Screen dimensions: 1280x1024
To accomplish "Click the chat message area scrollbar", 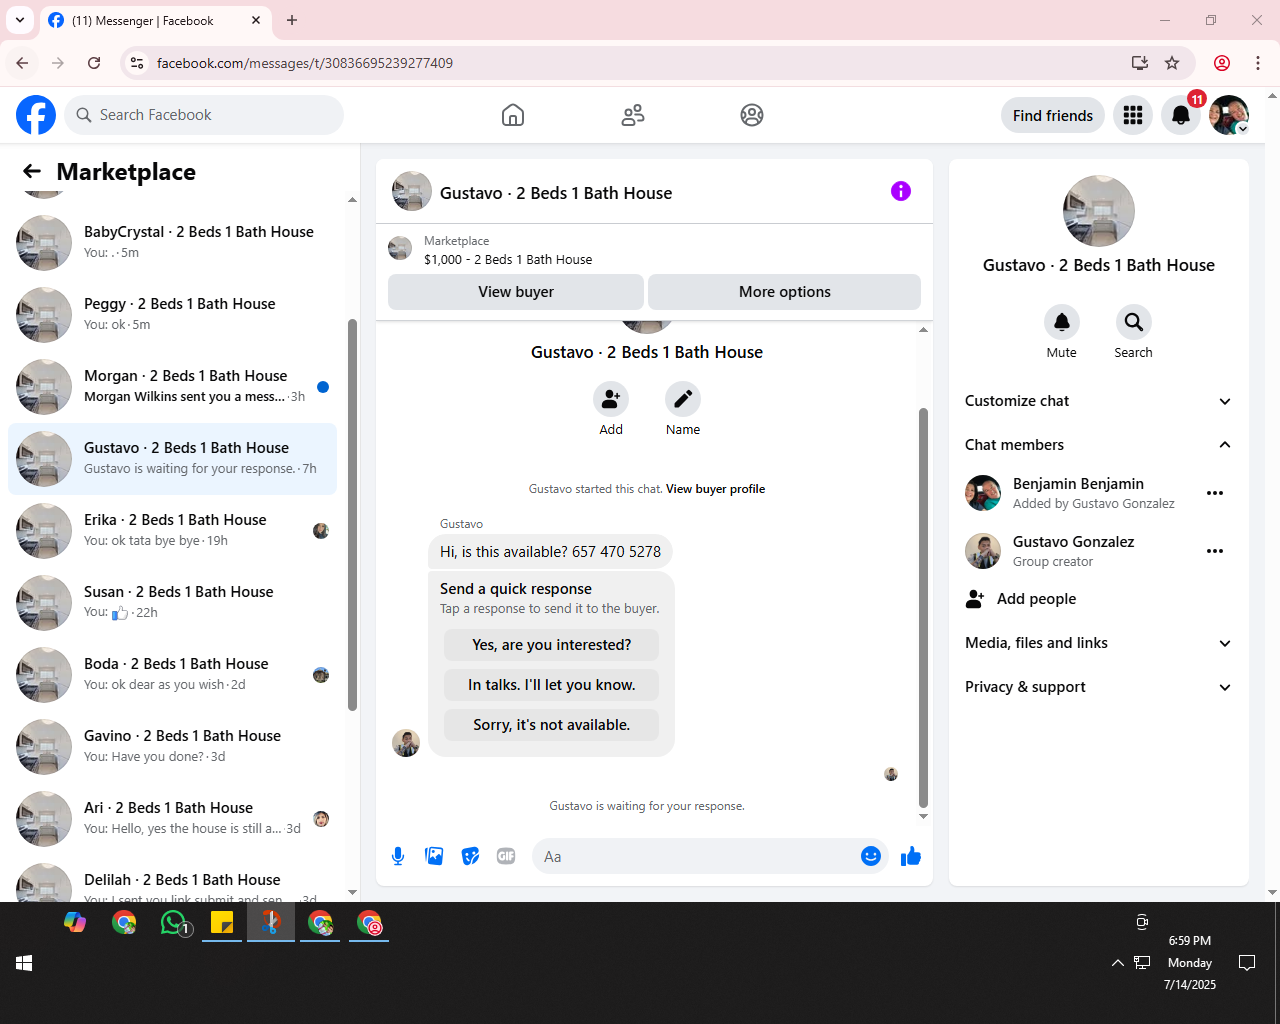I will (x=923, y=607).
